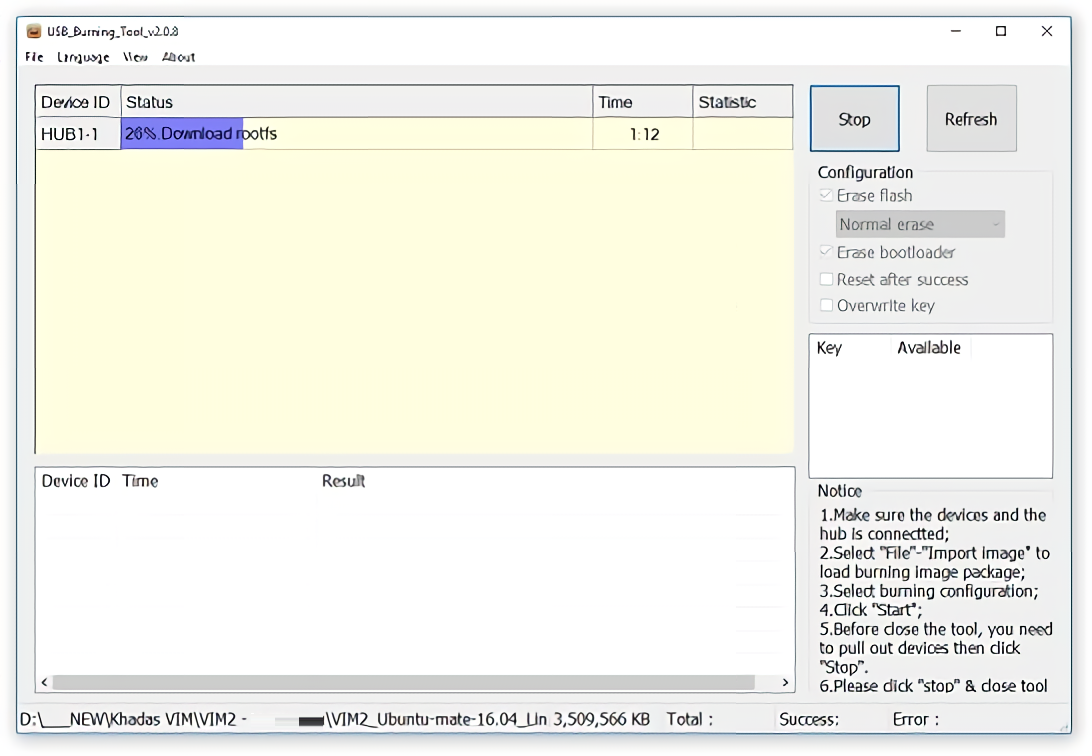Open the About menu
Viewport: 1092px width, 756px height.
pos(179,57)
